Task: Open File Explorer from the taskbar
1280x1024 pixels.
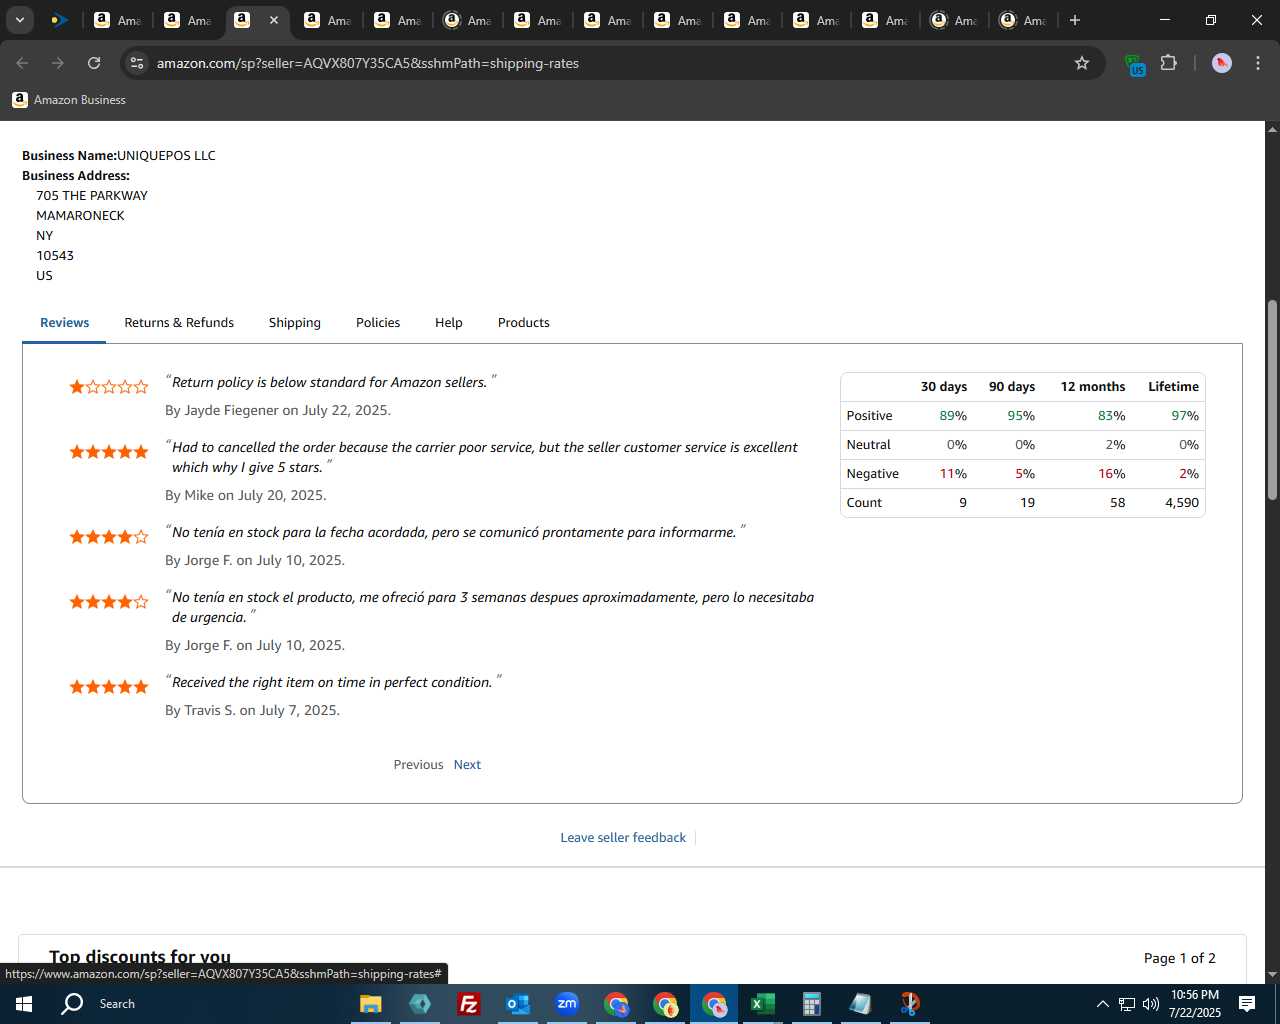Action: (x=371, y=1004)
